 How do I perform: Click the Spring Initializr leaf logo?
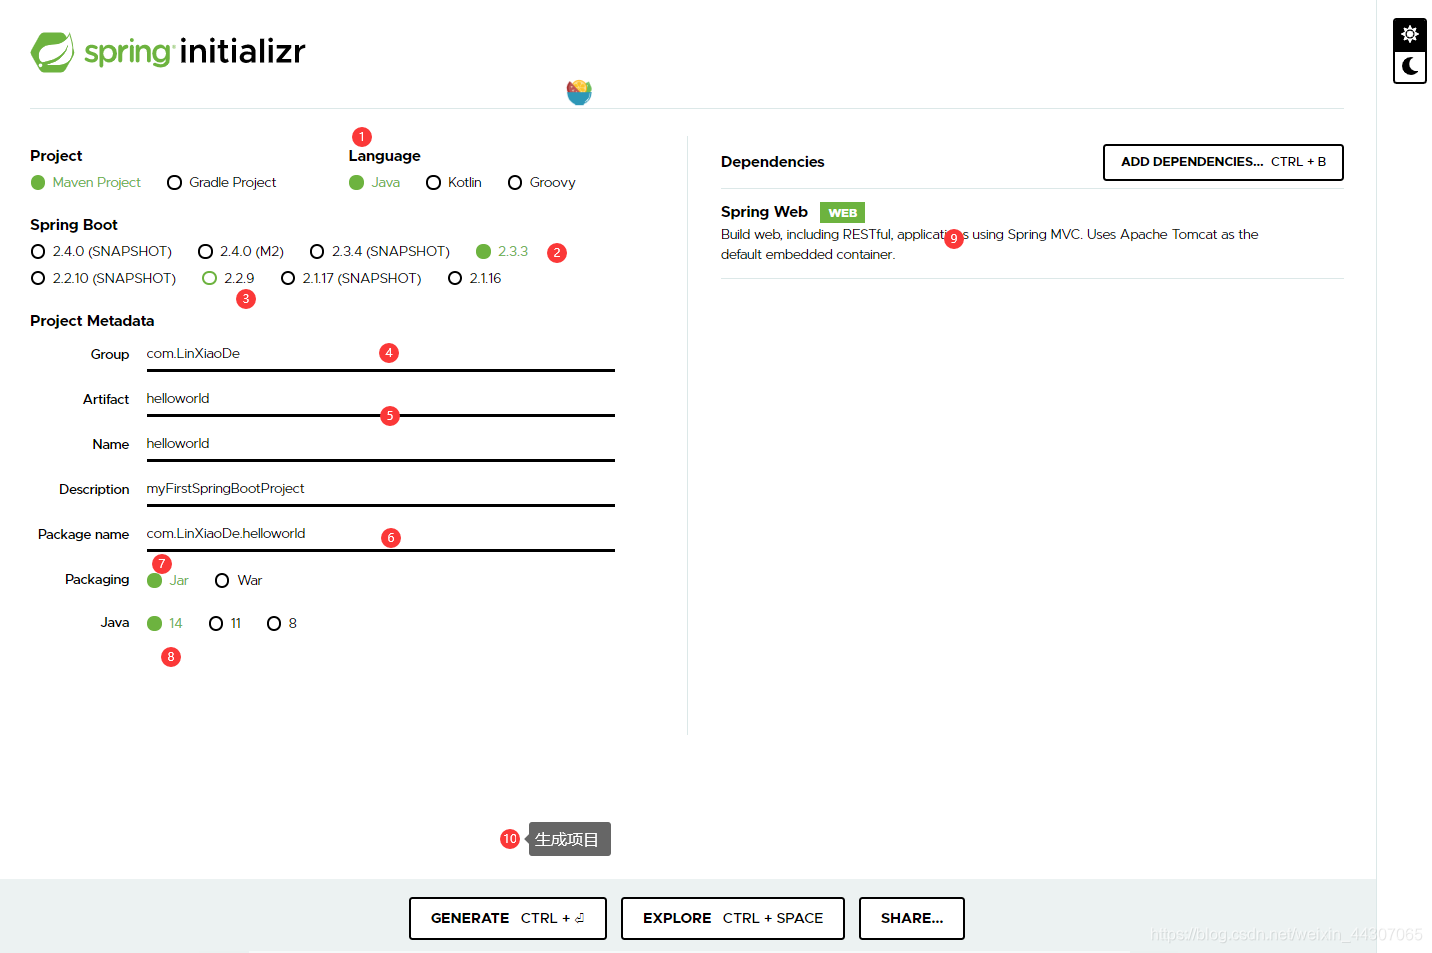(52, 52)
